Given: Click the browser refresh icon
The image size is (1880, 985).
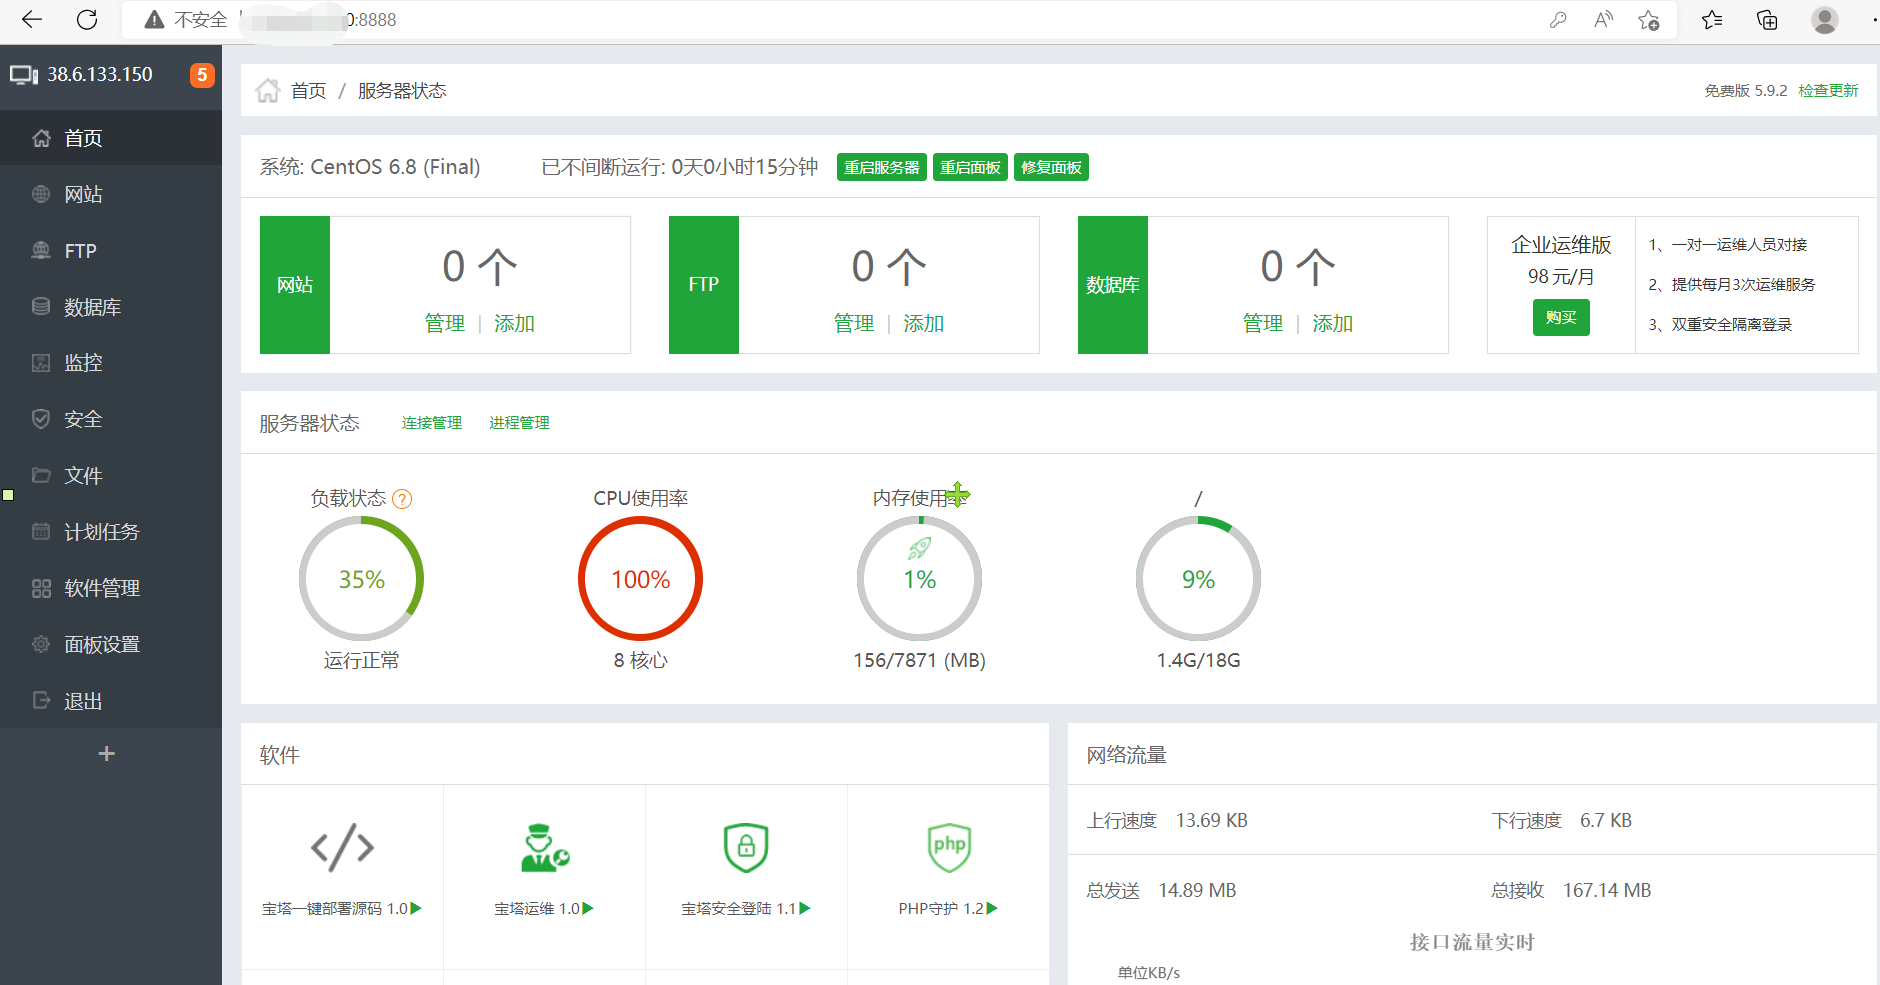Looking at the screenshot, I should (87, 19).
